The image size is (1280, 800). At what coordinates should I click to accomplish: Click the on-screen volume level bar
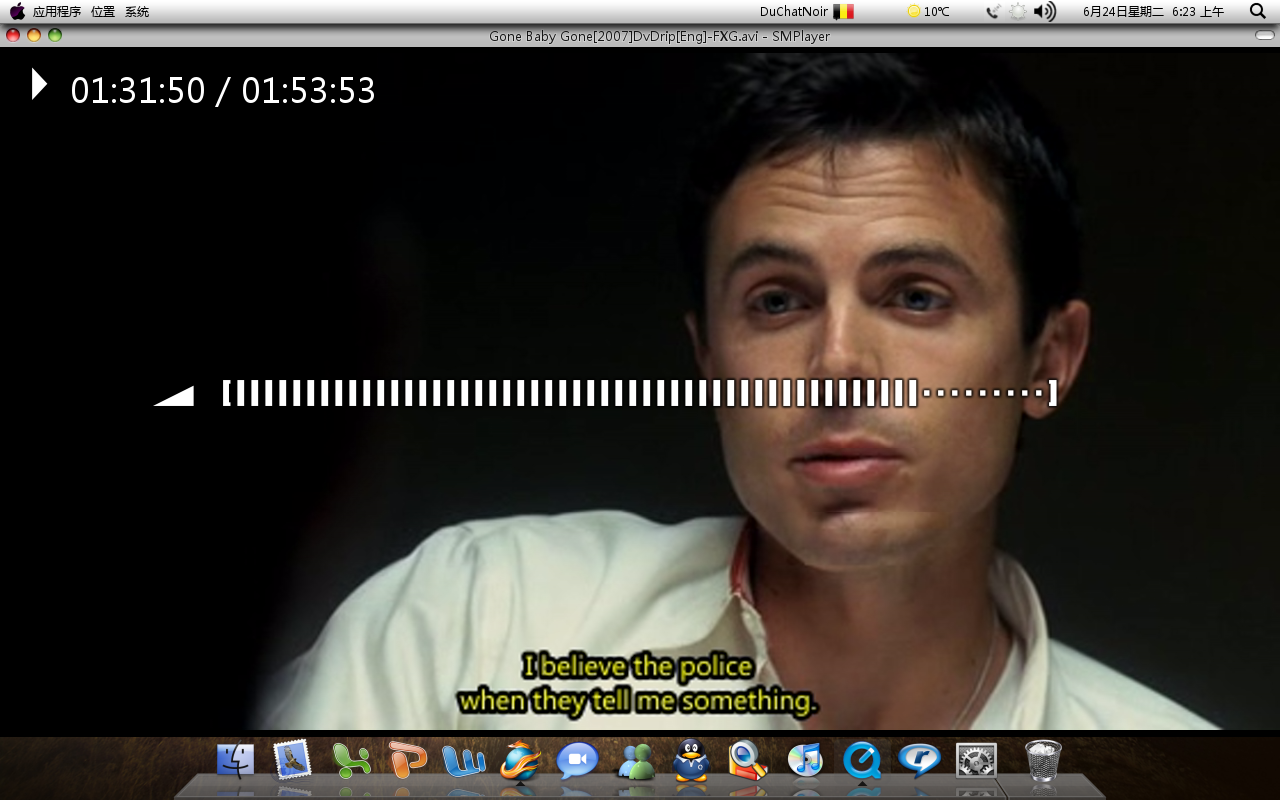(640, 393)
